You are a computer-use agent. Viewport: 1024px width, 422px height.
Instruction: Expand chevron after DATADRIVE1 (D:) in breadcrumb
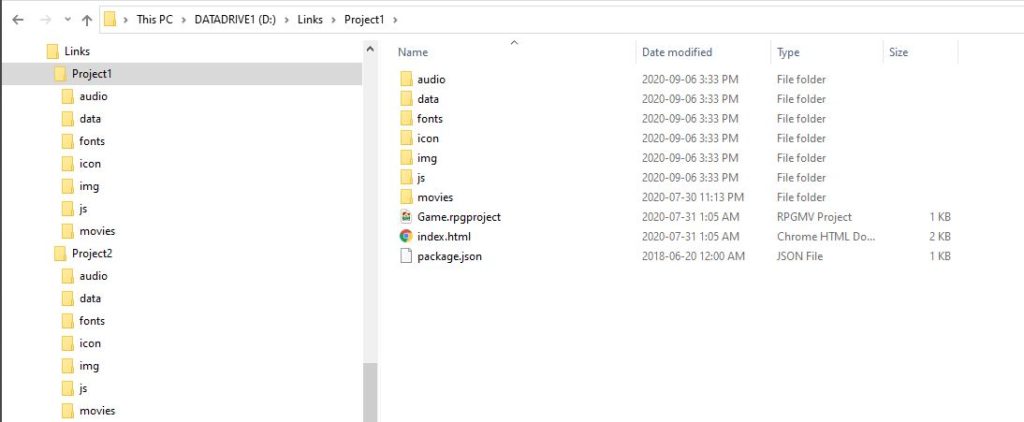(x=287, y=20)
